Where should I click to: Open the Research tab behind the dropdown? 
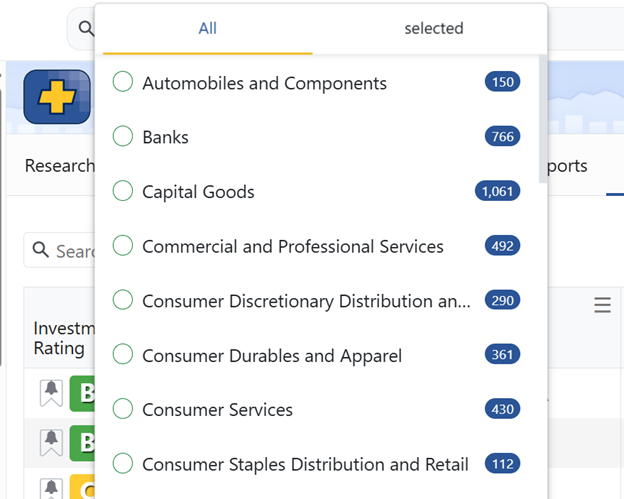(x=58, y=166)
